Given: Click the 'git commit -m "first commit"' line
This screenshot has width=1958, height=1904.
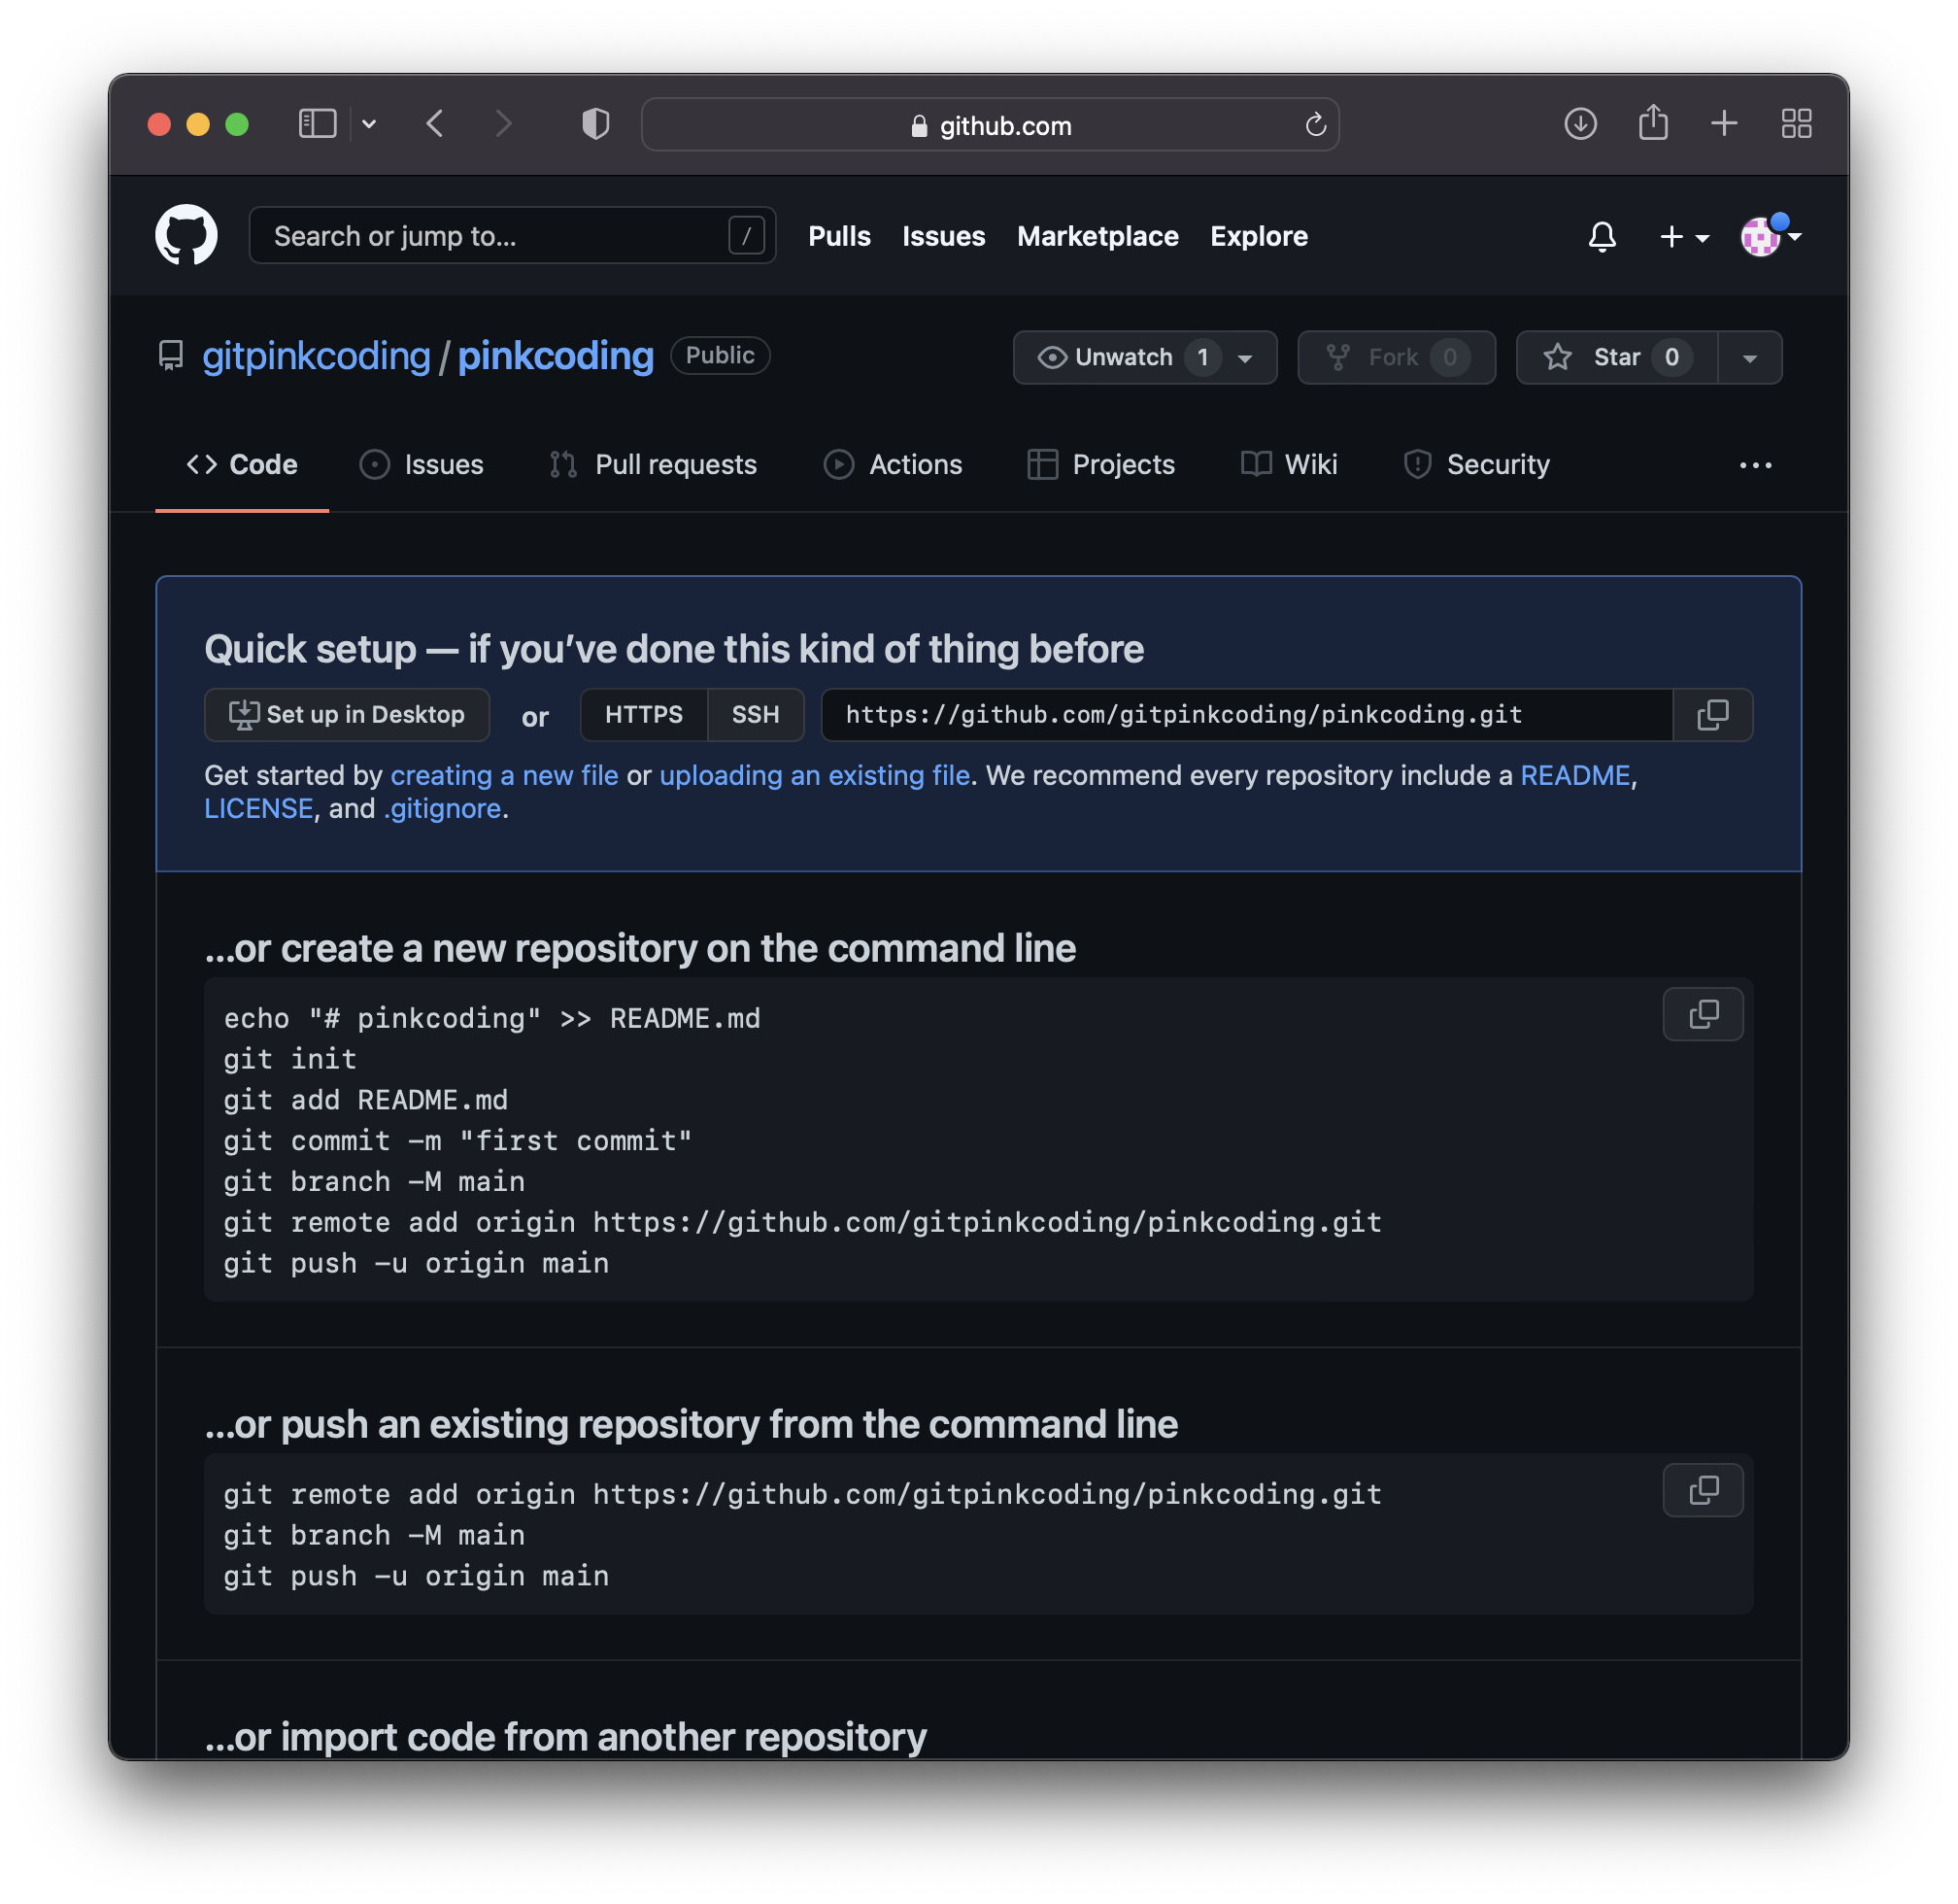Looking at the screenshot, I should 457,1141.
